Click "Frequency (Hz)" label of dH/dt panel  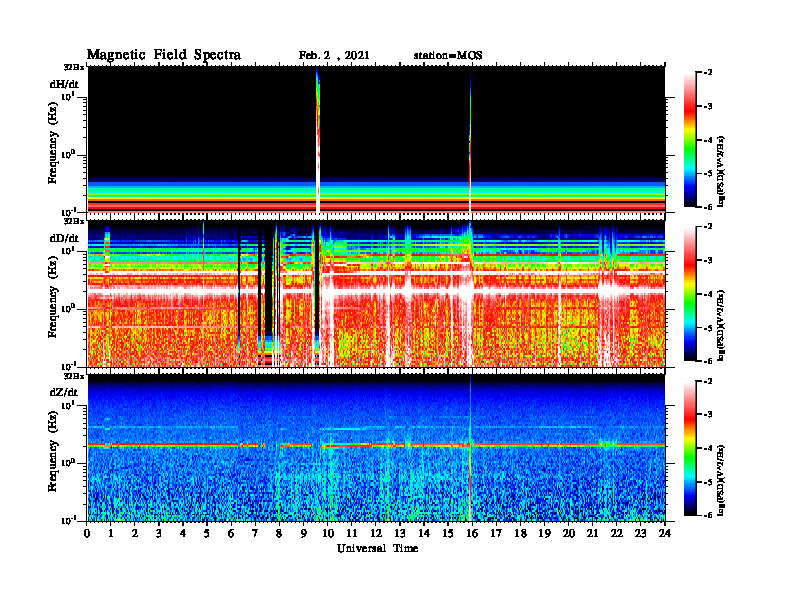click(53, 142)
